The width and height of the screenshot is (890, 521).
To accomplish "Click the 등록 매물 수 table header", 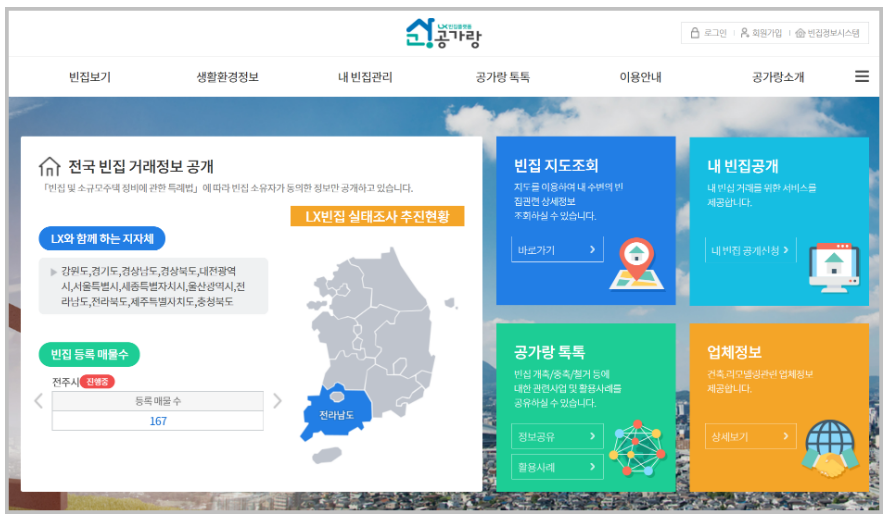I will tap(158, 401).
